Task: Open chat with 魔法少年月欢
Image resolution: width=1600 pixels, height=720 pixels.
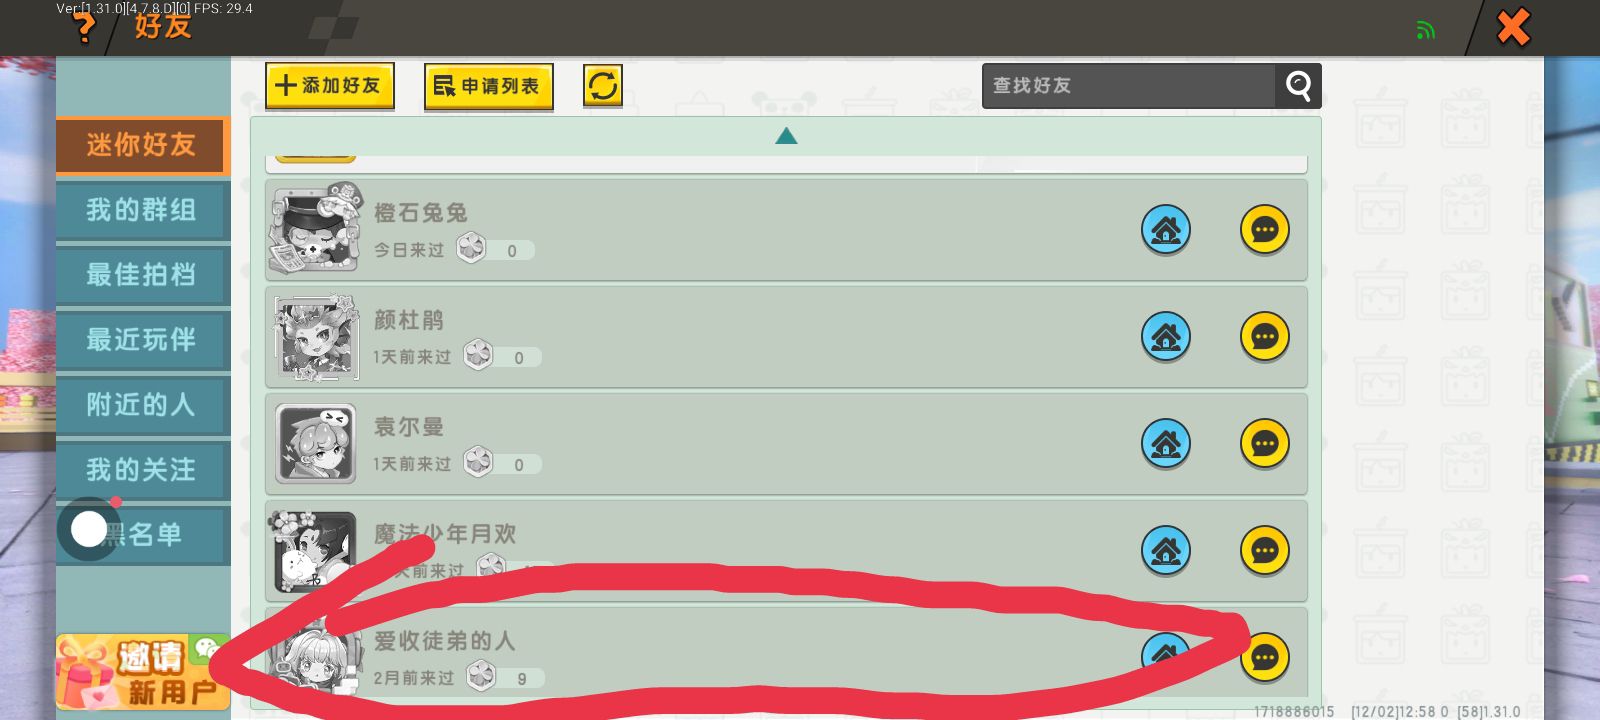Action: pyautogui.click(x=1265, y=551)
